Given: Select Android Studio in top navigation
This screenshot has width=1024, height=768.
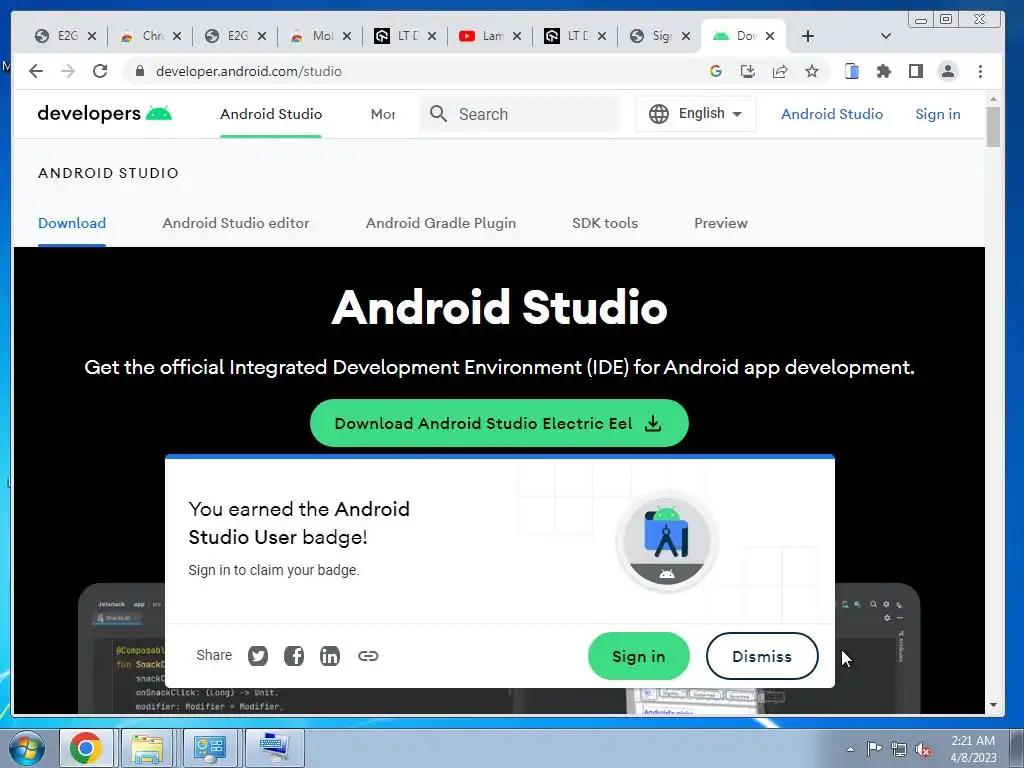Looking at the screenshot, I should (271, 114).
